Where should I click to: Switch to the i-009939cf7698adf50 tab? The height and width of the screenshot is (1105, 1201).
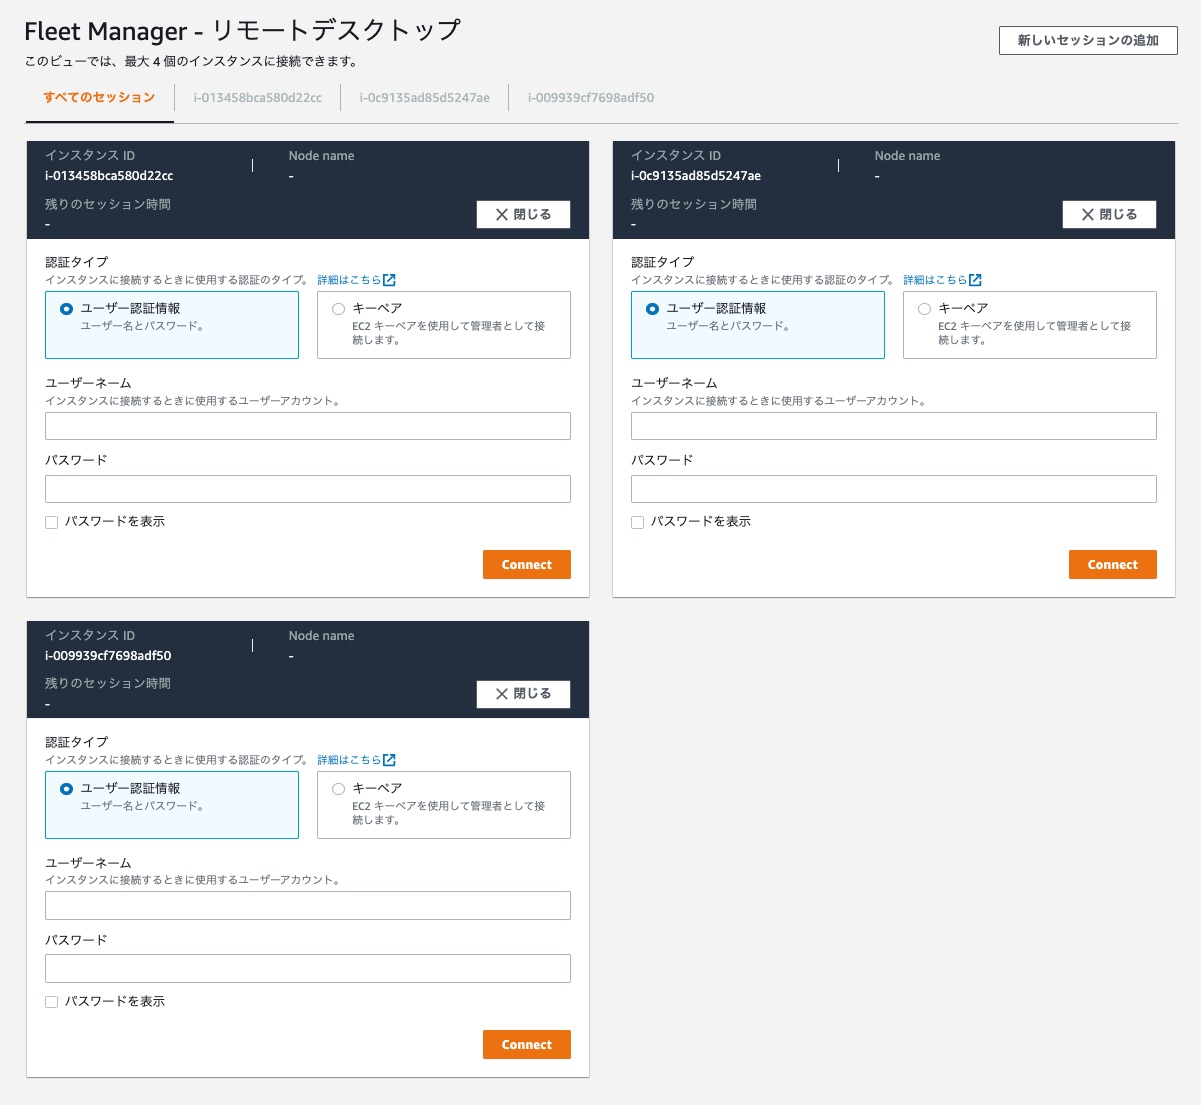pos(590,97)
